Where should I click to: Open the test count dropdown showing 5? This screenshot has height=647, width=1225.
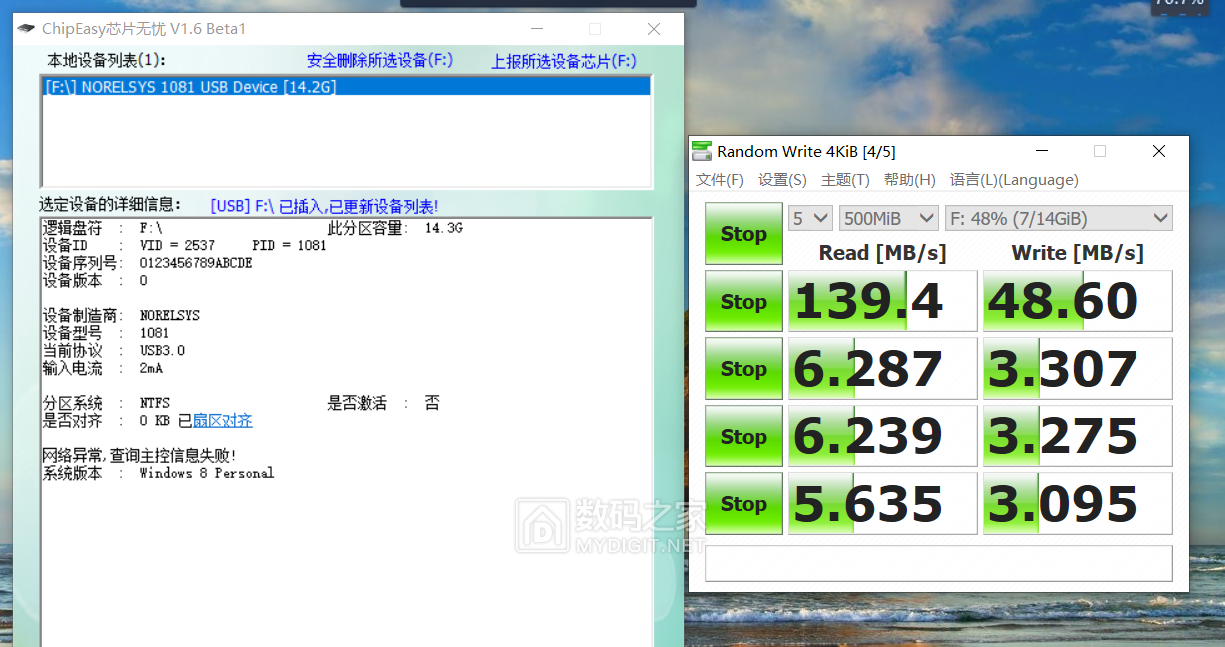pos(810,217)
